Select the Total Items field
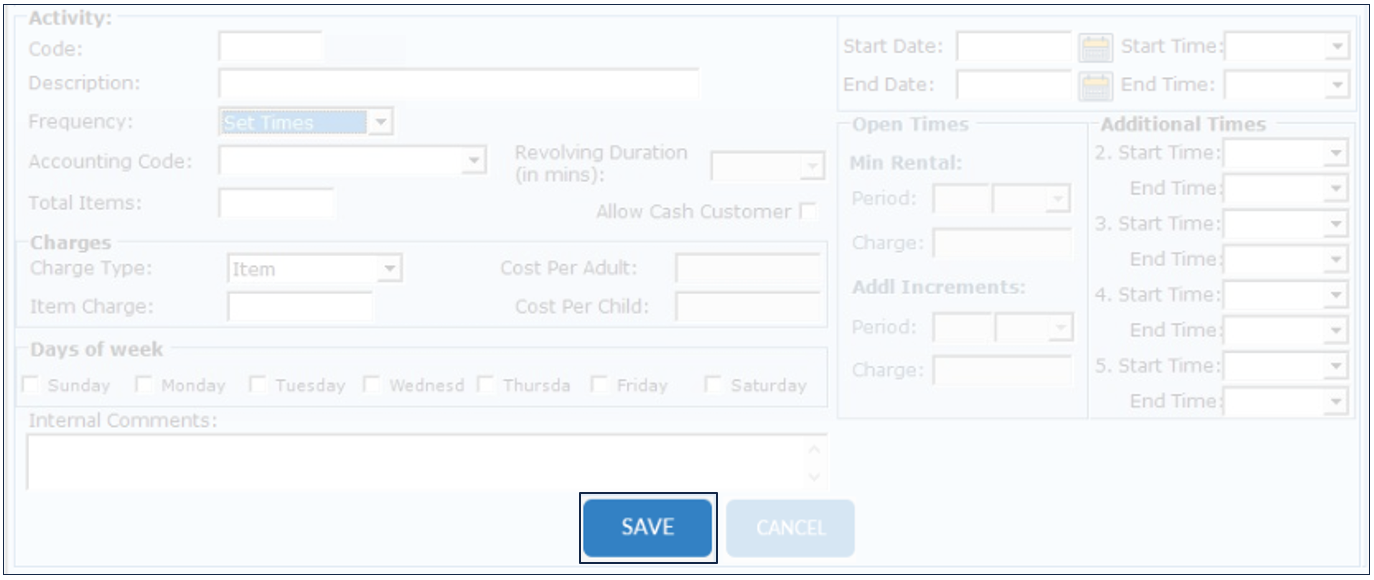The width and height of the screenshot is (1374, 580). [x=277, y=203]
